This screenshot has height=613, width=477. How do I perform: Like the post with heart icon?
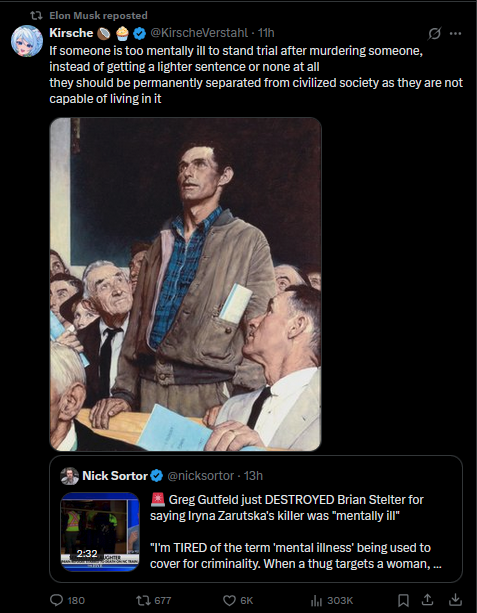[229, 600]
